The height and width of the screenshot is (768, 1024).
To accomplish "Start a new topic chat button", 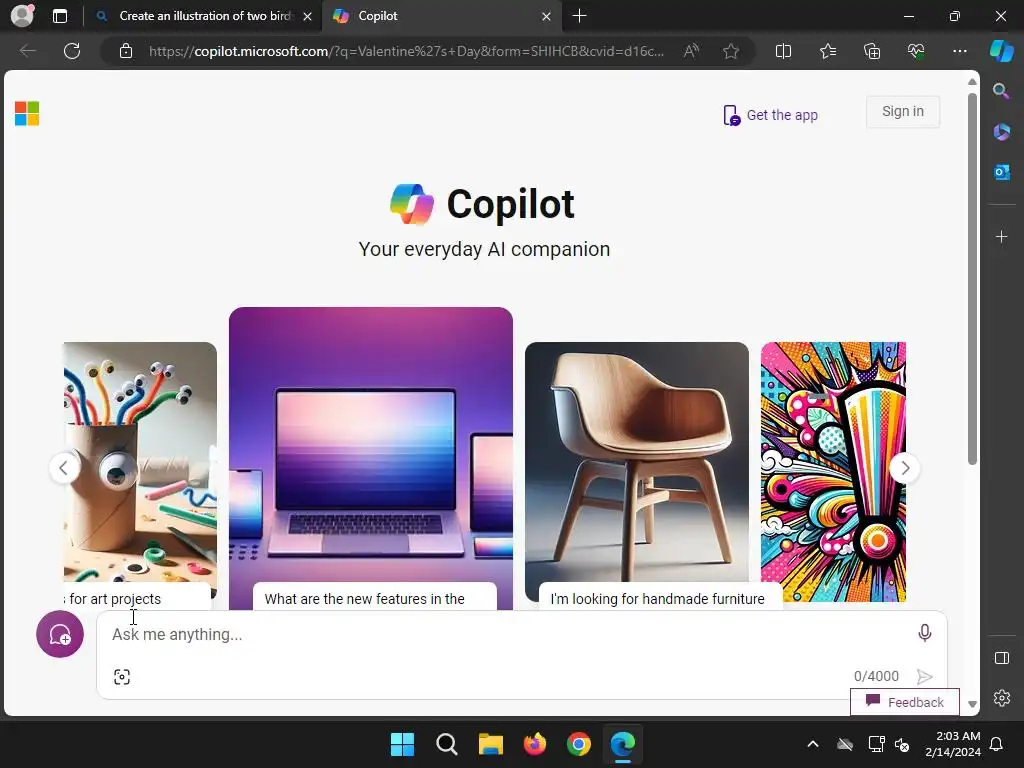I will coord(60,634).
